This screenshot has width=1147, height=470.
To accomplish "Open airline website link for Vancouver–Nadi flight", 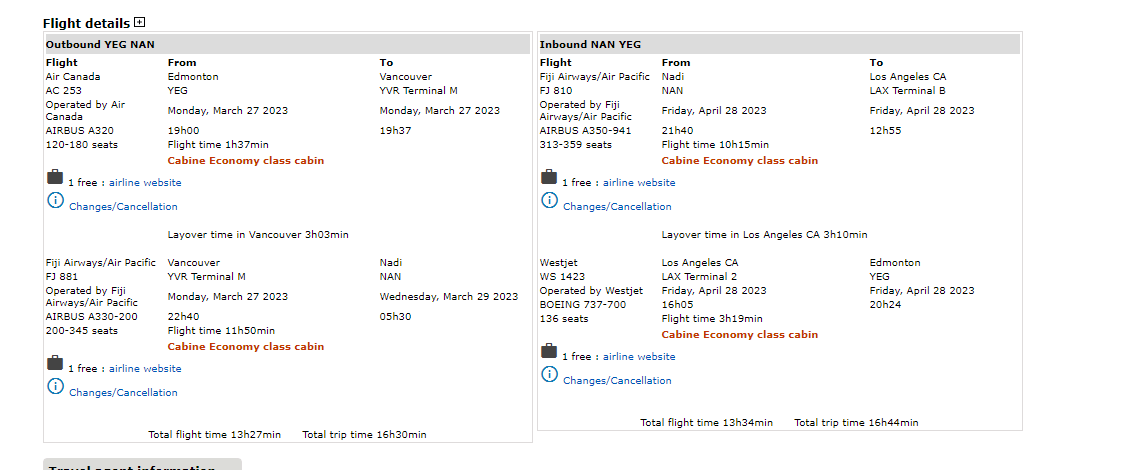I will click(145, 369).
